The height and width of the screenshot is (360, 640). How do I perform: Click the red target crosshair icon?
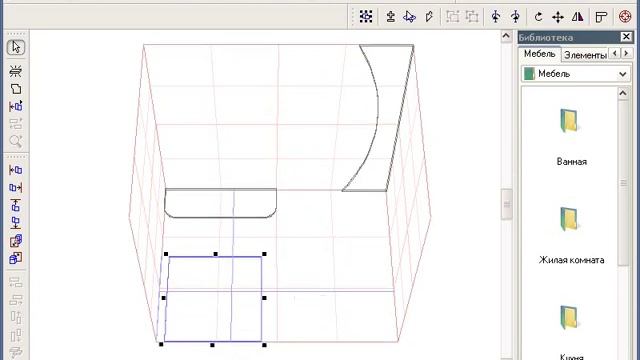(625, 16)
